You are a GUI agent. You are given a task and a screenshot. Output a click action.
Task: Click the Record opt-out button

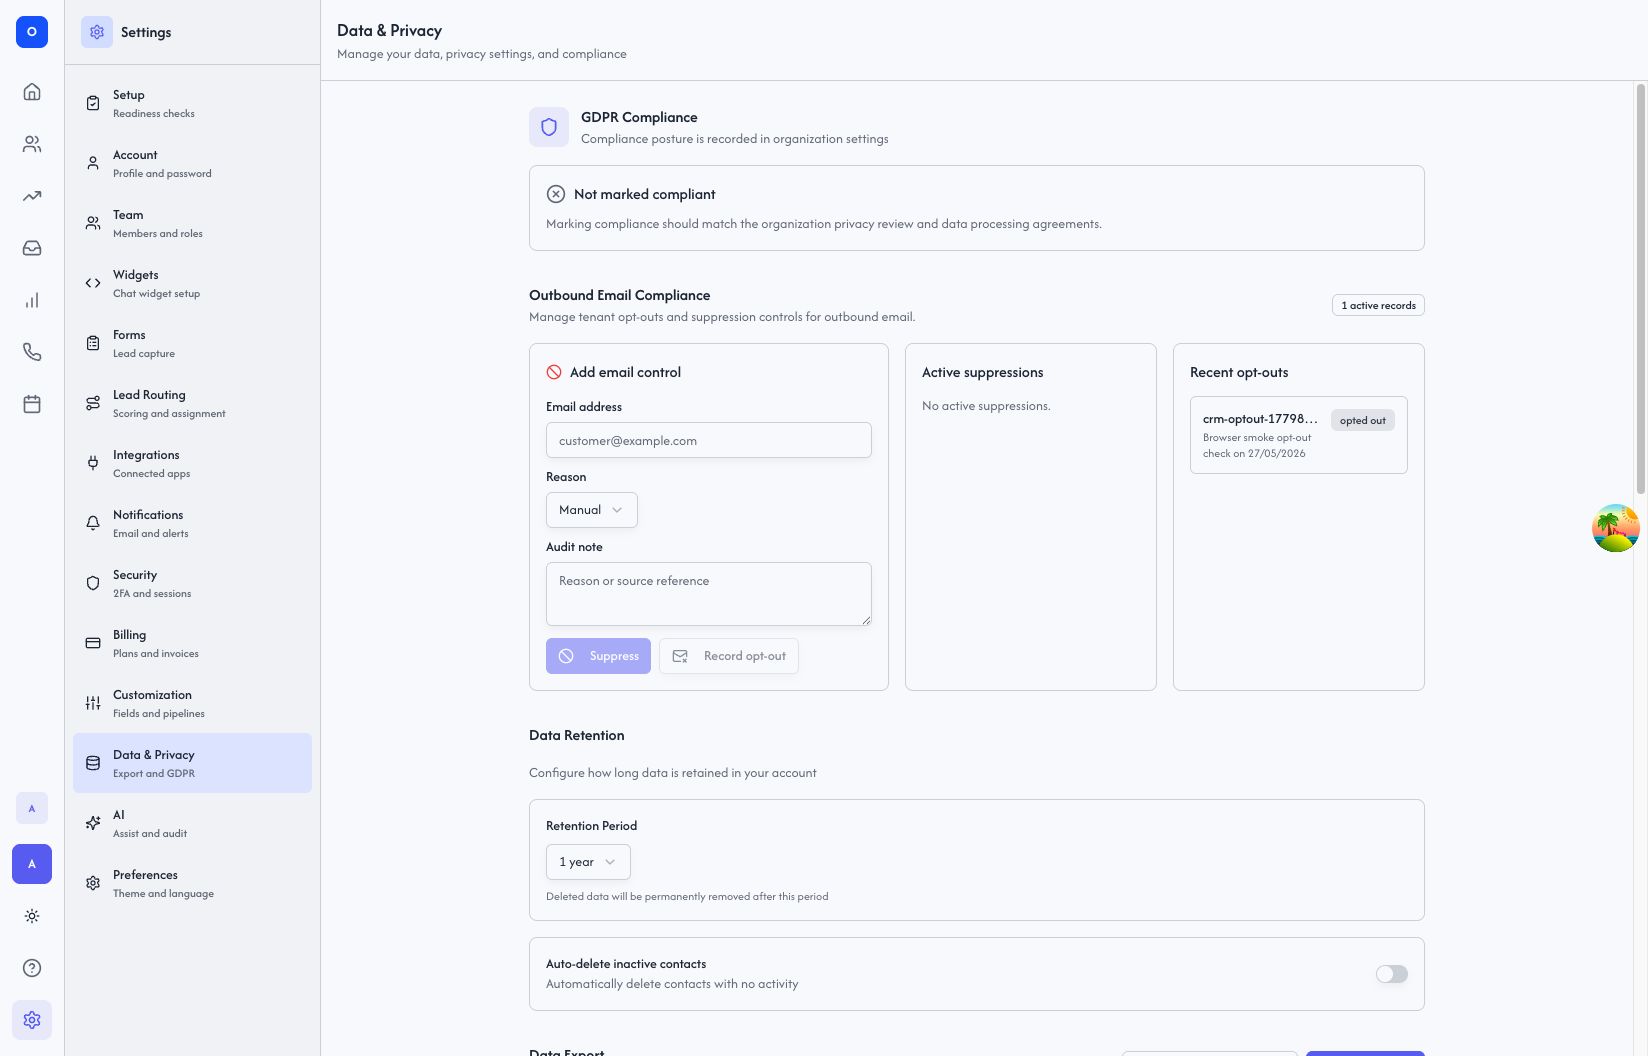point(729,656)
